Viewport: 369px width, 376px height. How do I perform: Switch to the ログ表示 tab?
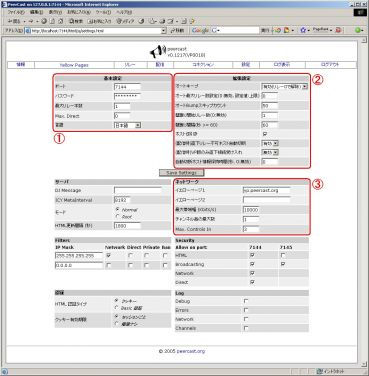pyautogui.click(x=282, y=65)
